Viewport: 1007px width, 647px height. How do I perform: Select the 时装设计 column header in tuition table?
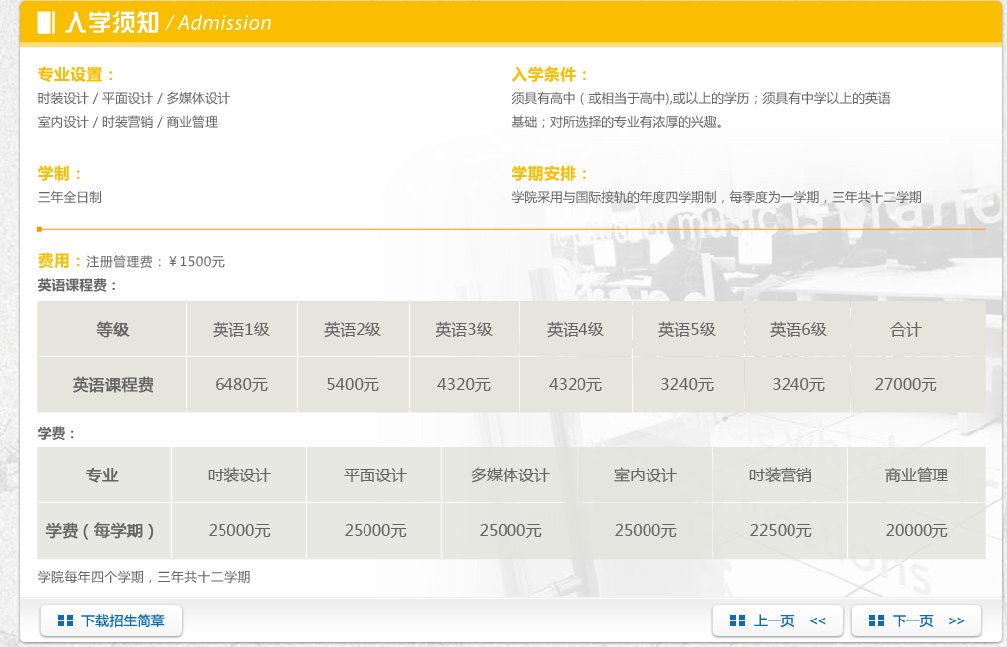click(239, 475)
